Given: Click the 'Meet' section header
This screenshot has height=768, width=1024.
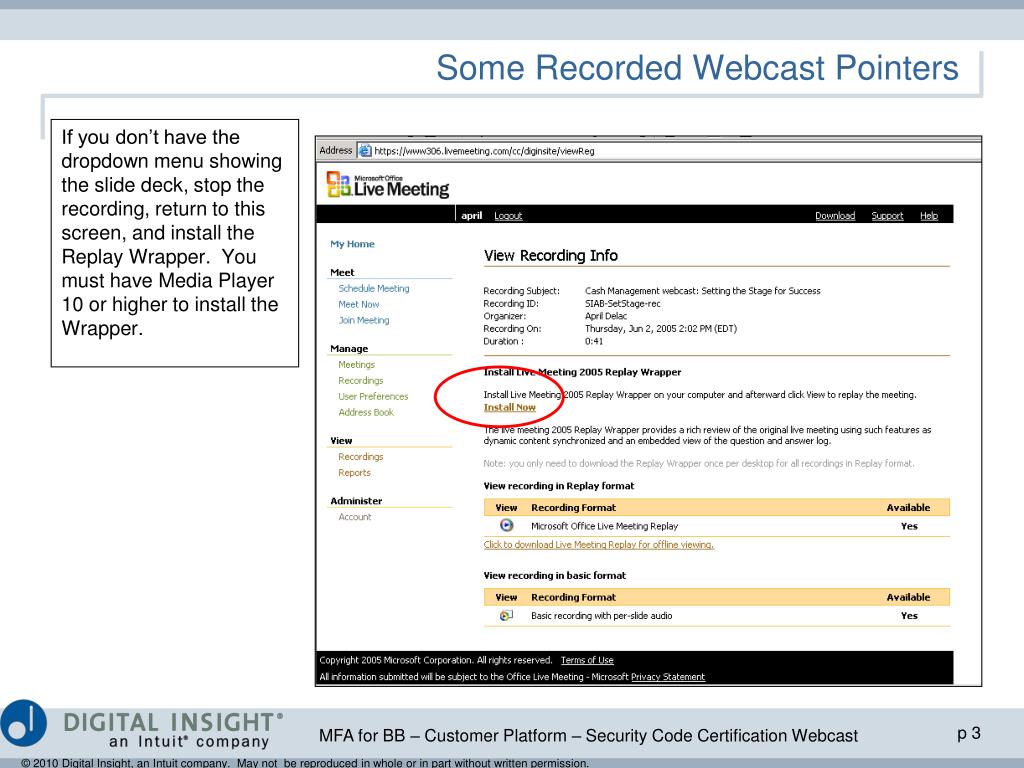Looking at the screenshot, I should [342, 272].
